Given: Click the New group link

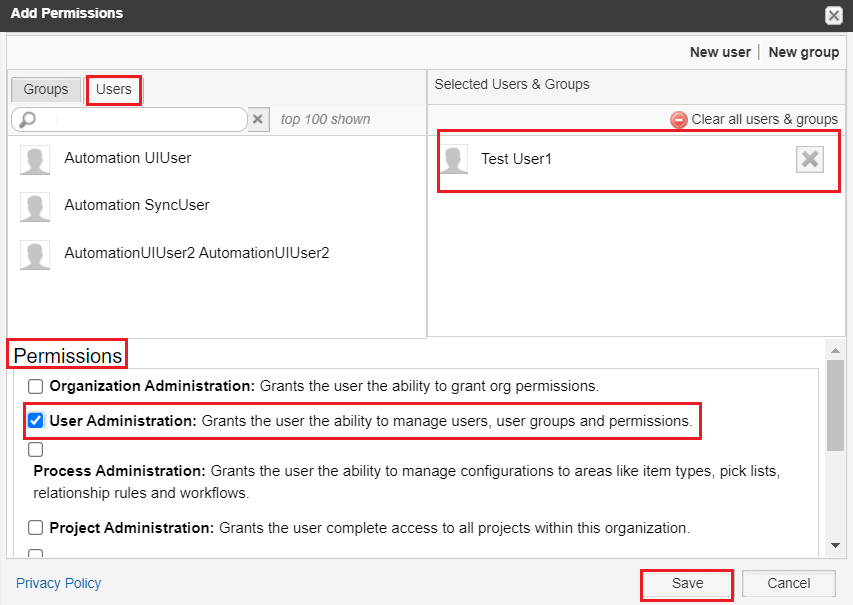Looking at the screenshot, I should coord(803,52).
